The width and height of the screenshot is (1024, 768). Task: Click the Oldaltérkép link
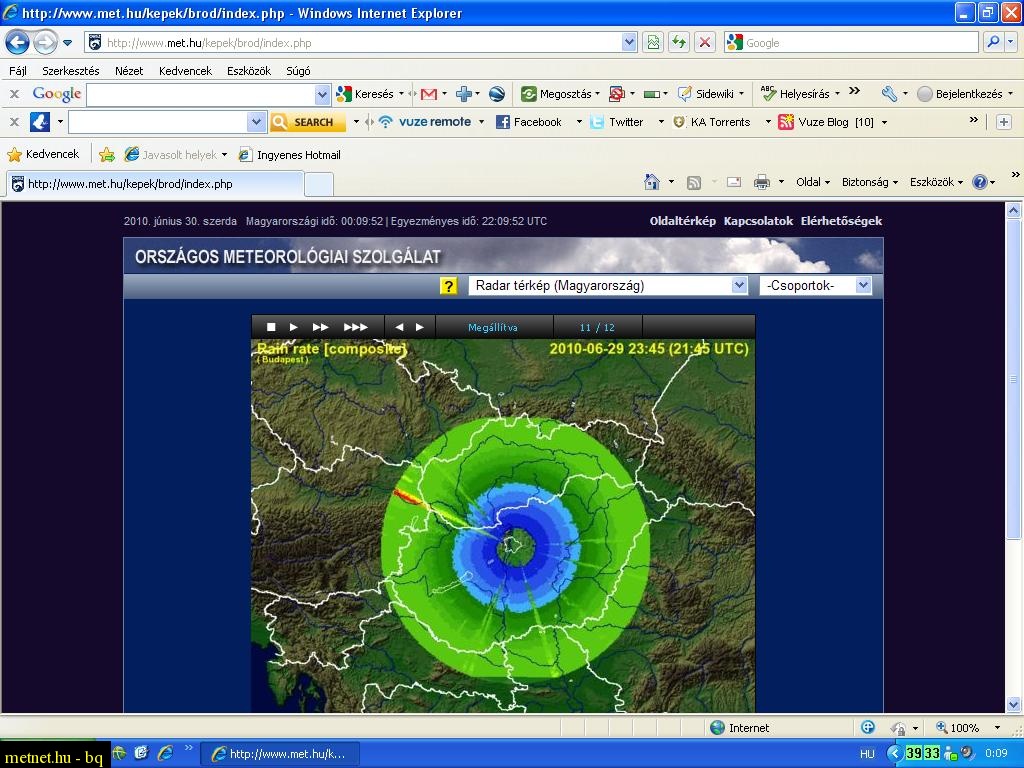pyautogui.click(x=682, y=221)
